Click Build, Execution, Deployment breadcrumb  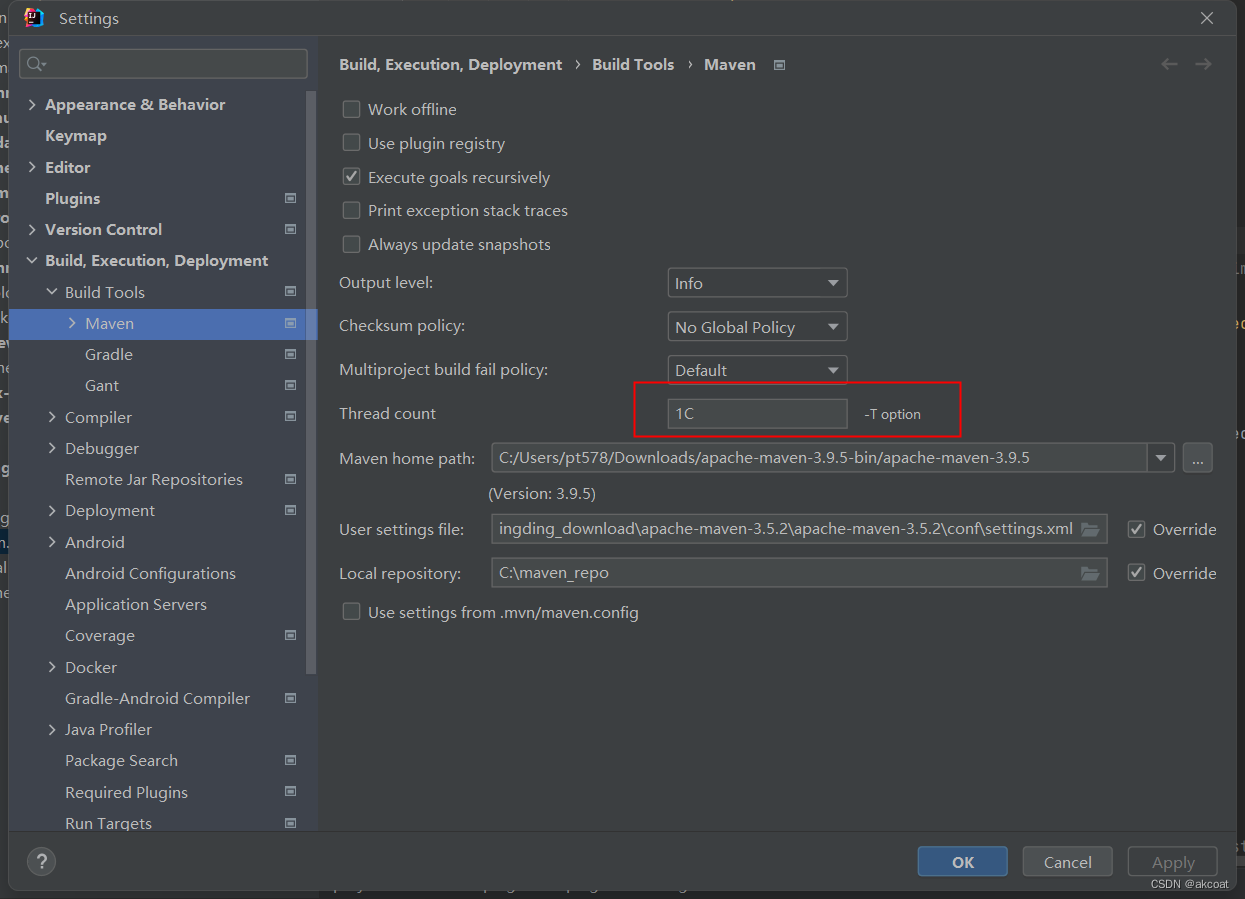coord(451,64)
